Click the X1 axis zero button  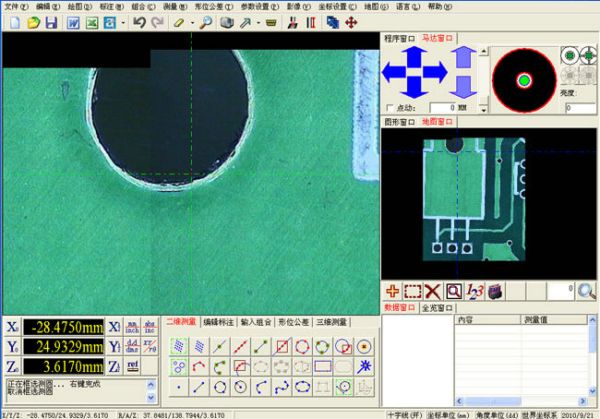[114, 327]
